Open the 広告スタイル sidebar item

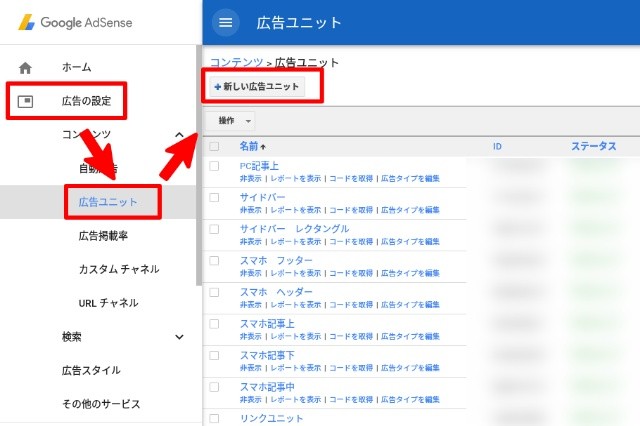(91, 370)
